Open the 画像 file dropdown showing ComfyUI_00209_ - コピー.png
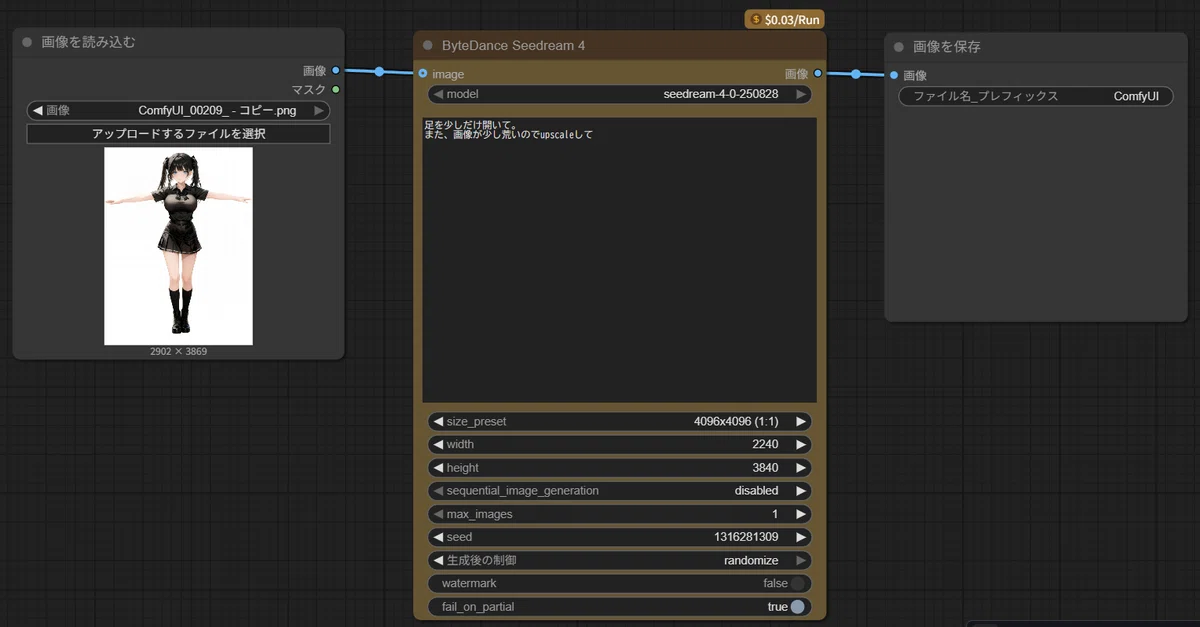This screenshot has width=1200, height=627. (x=178, y=111)
